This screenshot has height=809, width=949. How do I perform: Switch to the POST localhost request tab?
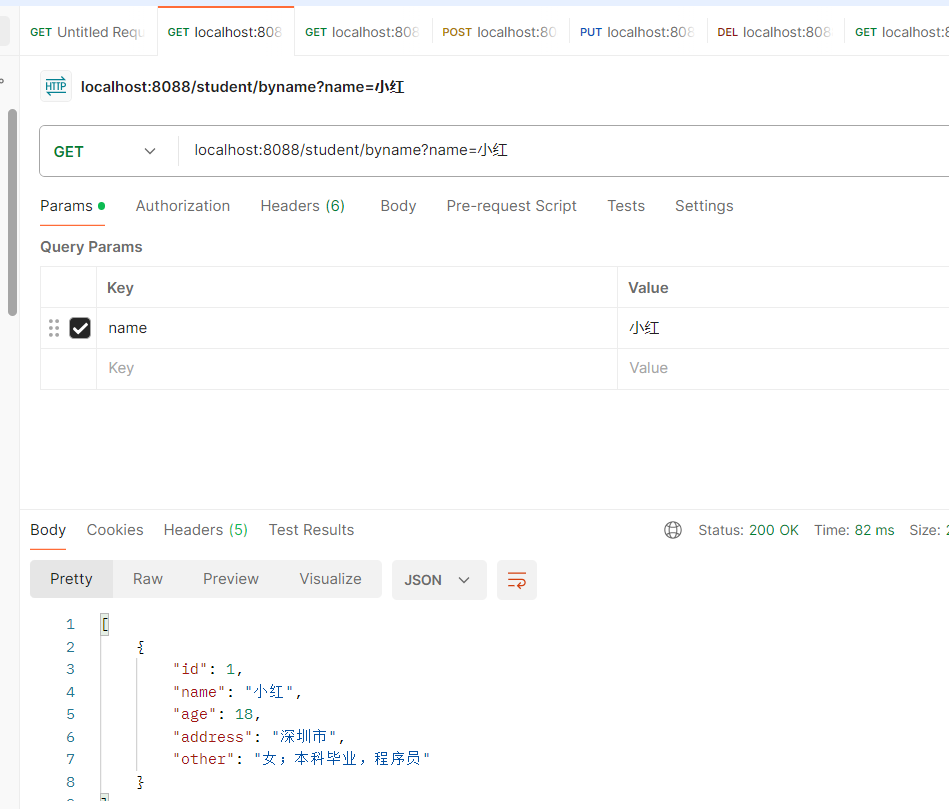click(x=500, y=32)
